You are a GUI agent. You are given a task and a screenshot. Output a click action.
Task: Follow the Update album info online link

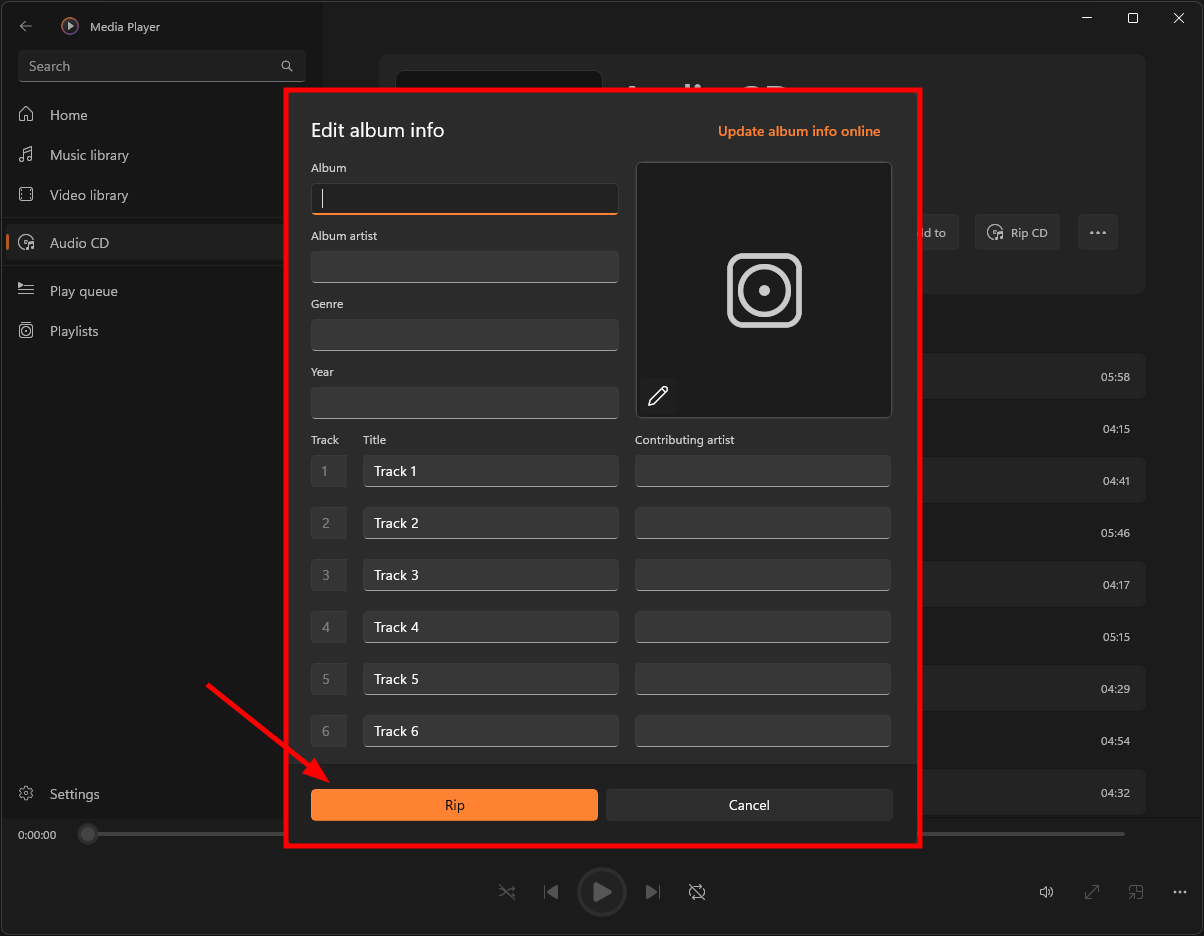[x=798, y=131]
